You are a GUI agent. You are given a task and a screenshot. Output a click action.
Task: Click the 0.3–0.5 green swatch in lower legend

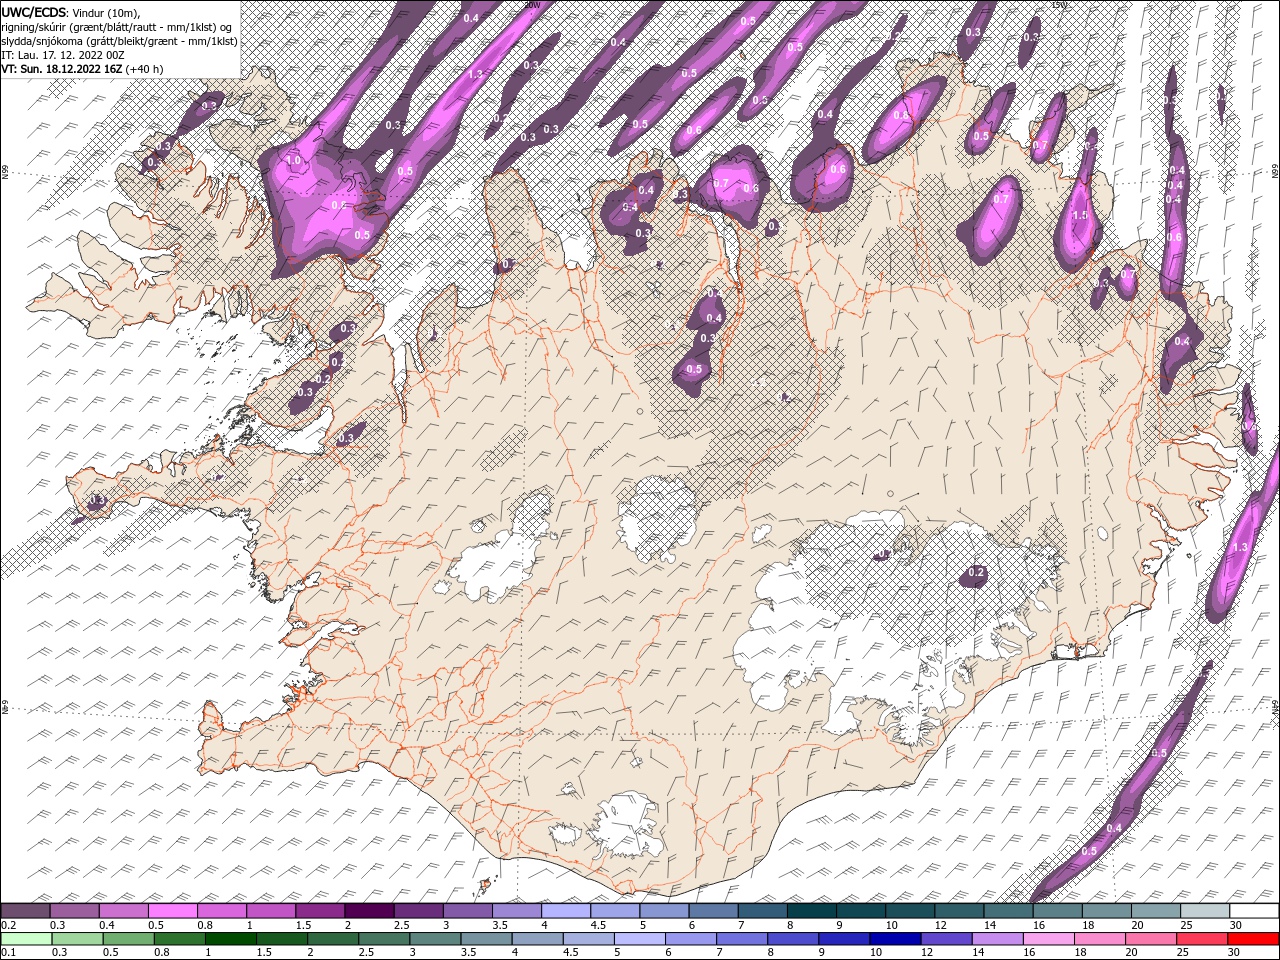(77, 939)
